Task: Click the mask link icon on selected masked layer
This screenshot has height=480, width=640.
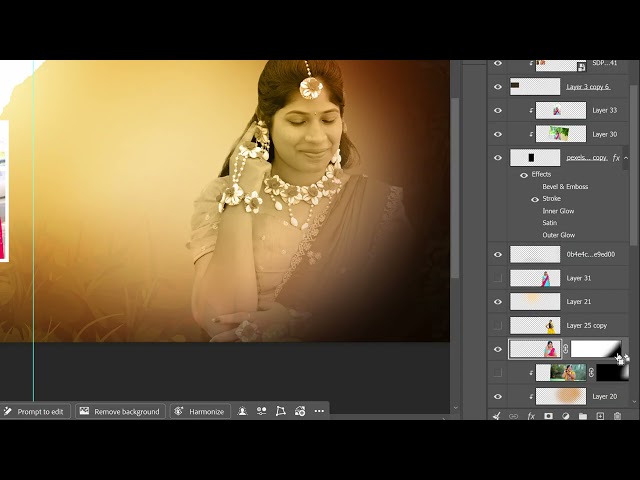Action: point(566,349)
